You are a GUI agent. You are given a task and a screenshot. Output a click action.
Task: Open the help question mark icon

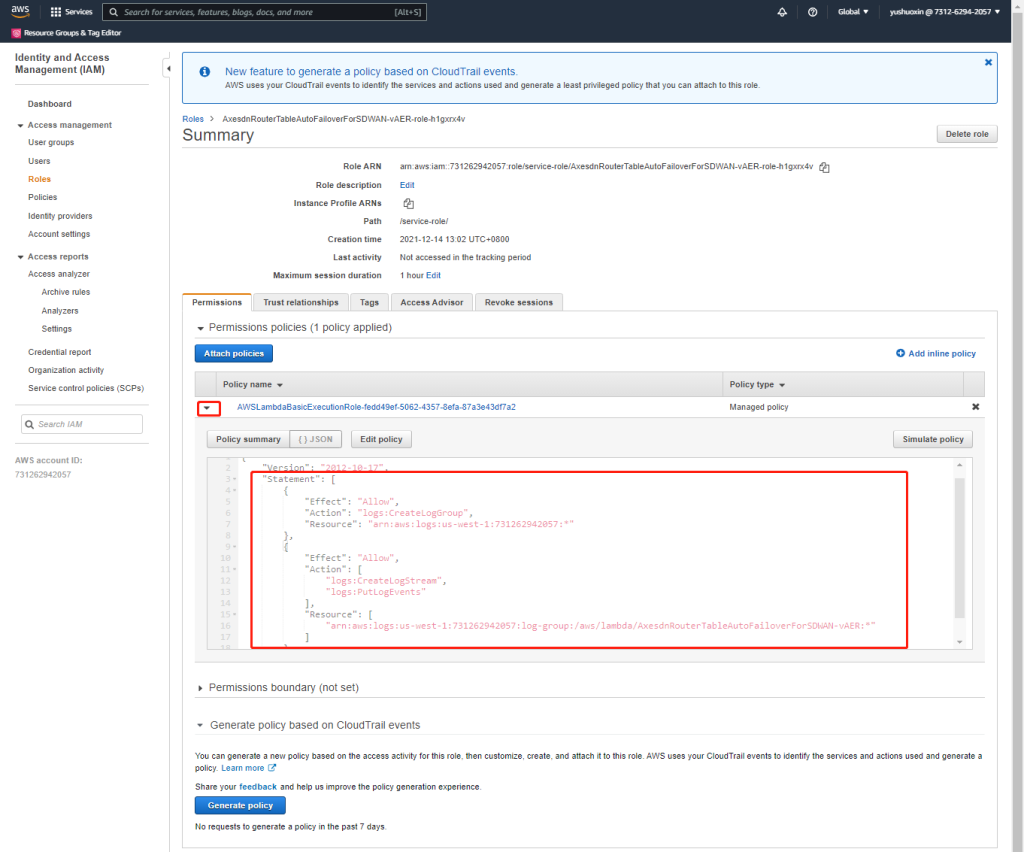pyautogui.click(x=812, y=12)
